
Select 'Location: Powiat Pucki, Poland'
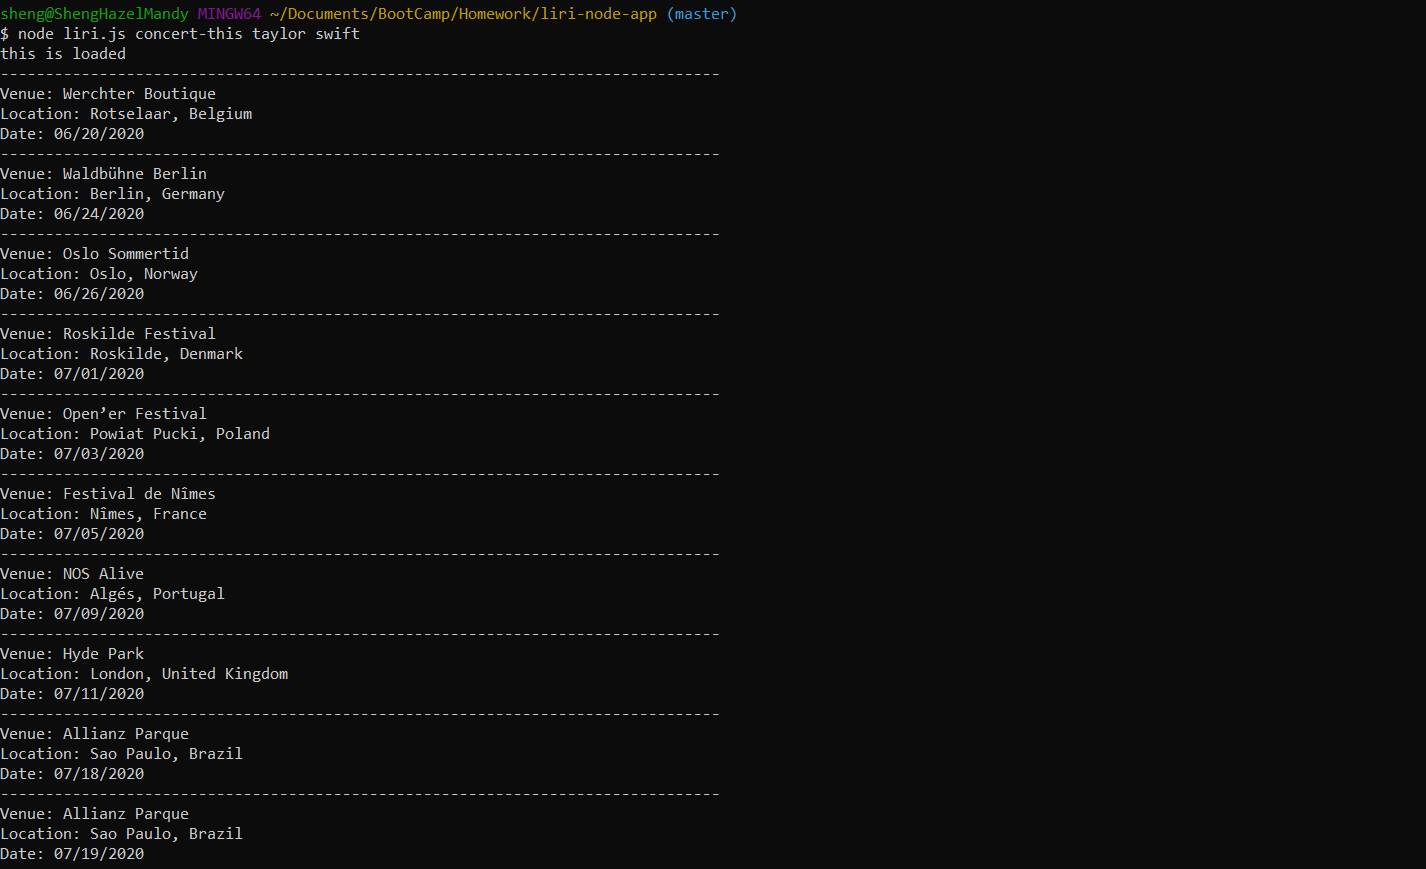coord(135,433)
